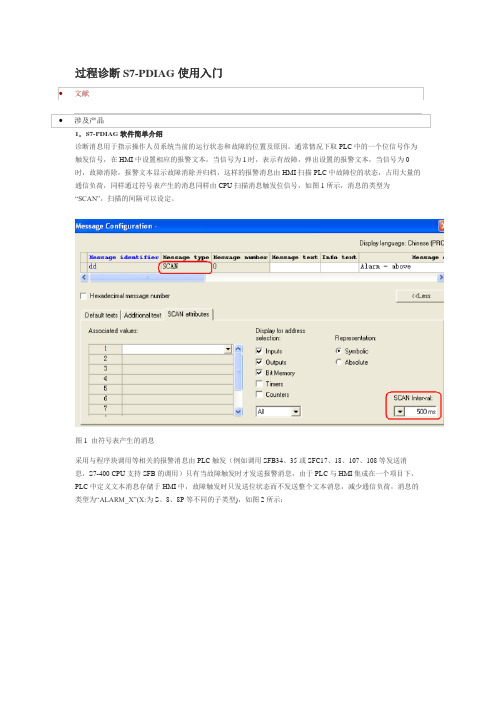Image resolution: width=496 pixels, height=702 pixels.
Task: Click the red 文献 link
Action: point(82,94)
